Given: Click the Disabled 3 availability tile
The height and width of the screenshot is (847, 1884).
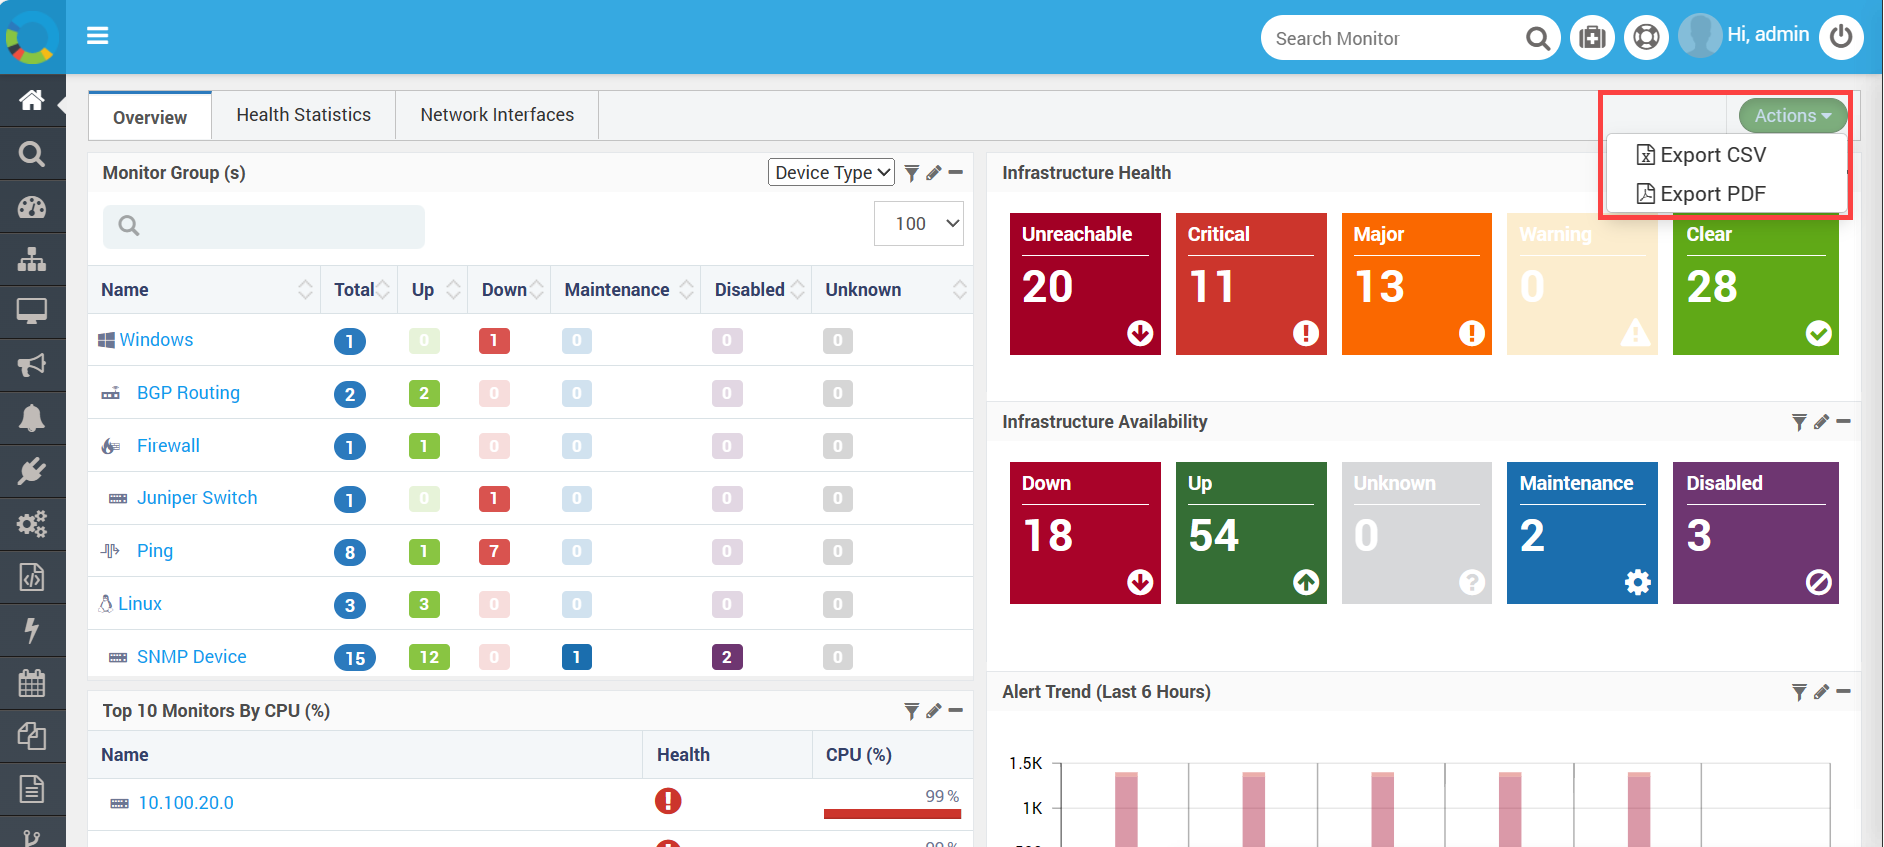Looking at the screenshot, I should click(x=1756, y=533).
